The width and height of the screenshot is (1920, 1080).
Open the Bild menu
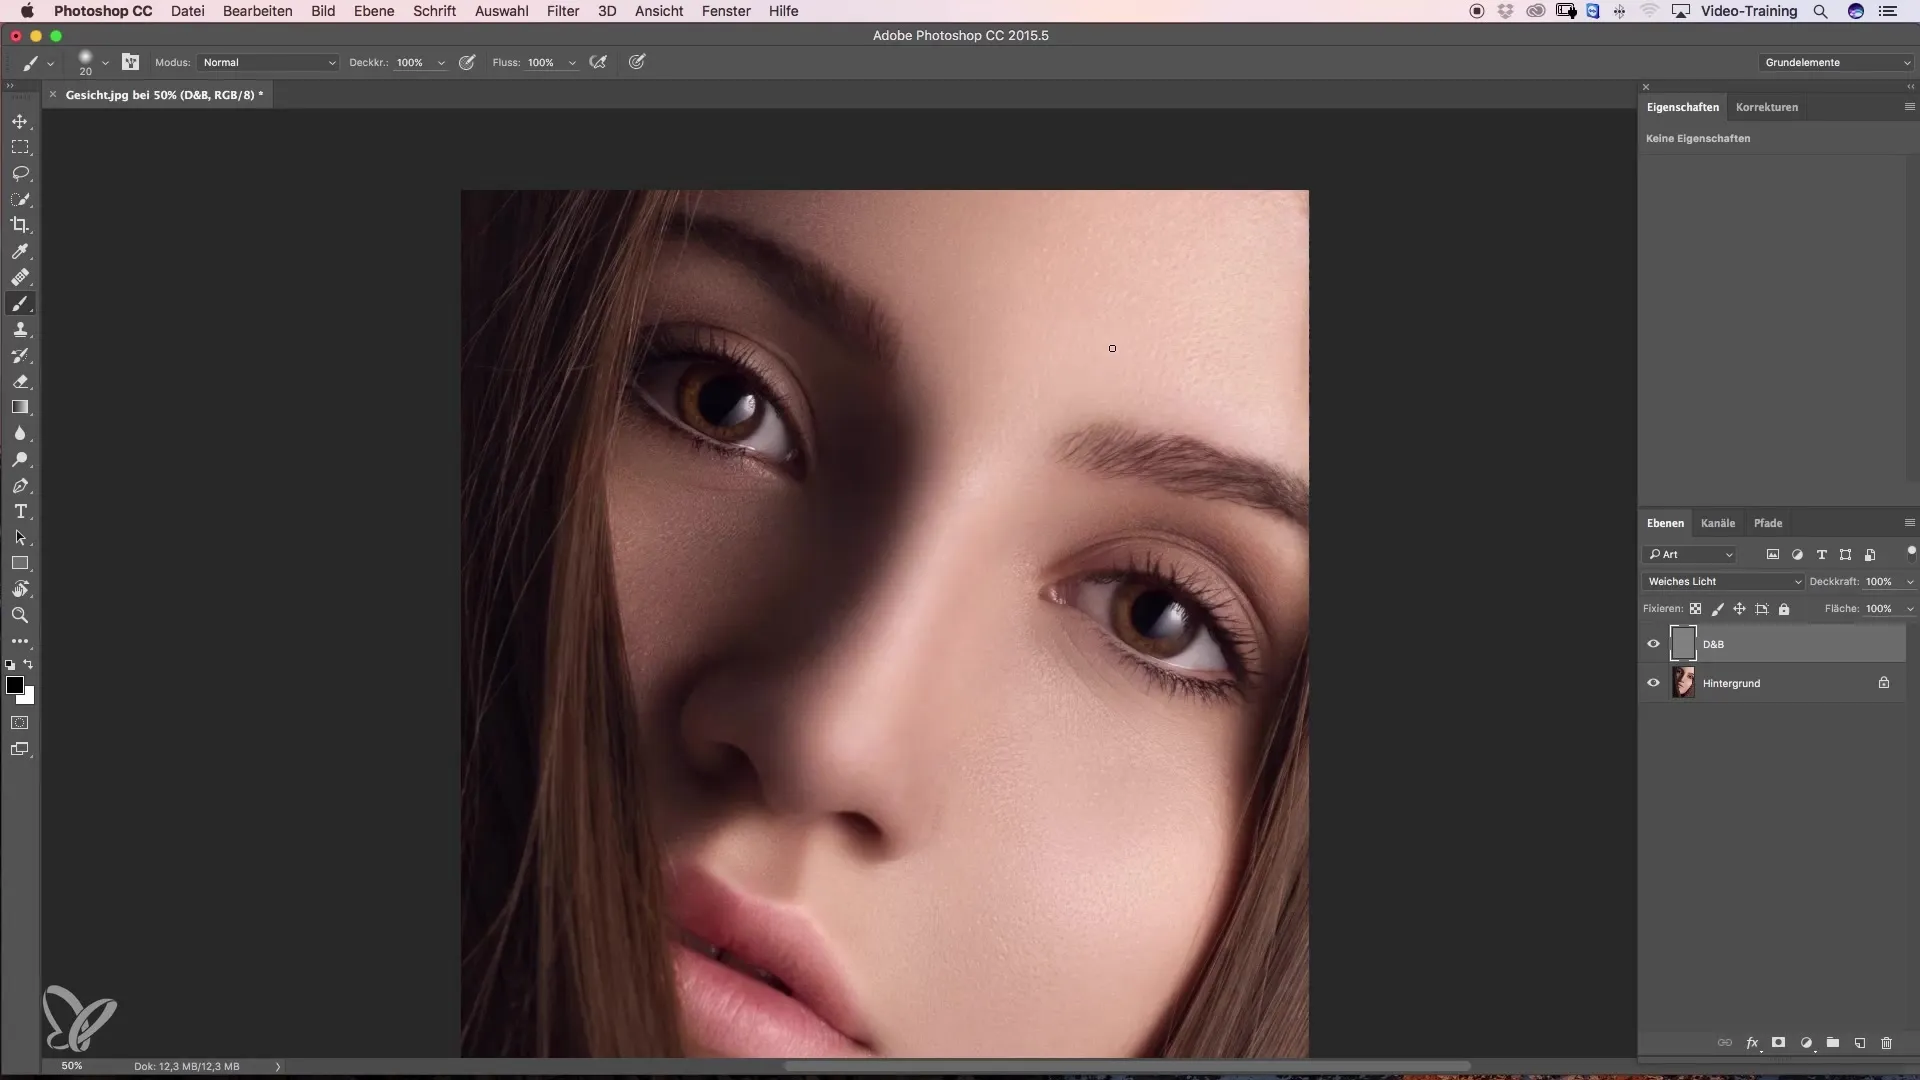(323, 11)
